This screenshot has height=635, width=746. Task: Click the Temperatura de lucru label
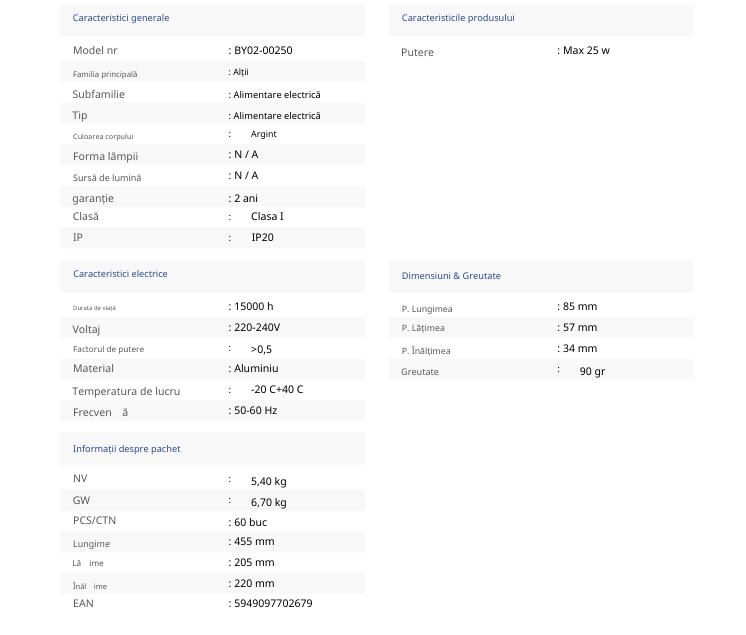coord(126,391)
